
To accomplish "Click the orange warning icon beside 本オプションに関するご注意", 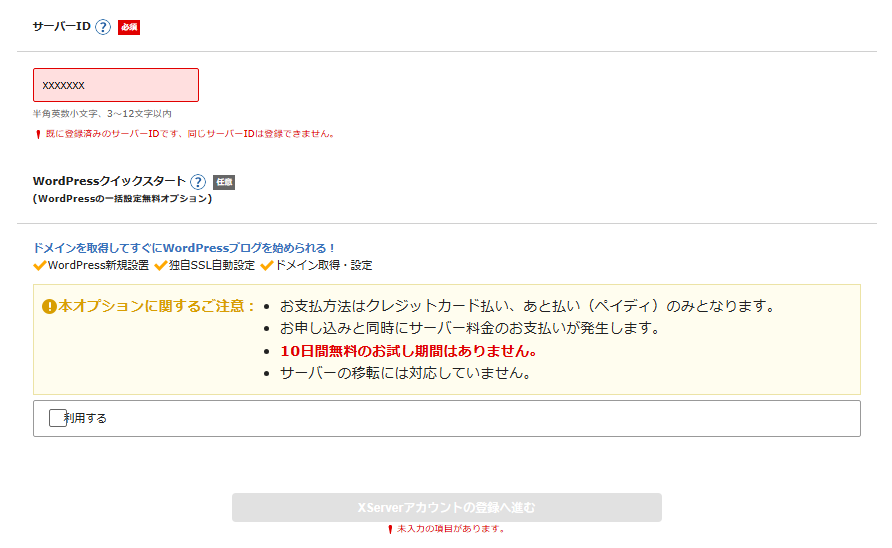I will (x=49, y=307).
